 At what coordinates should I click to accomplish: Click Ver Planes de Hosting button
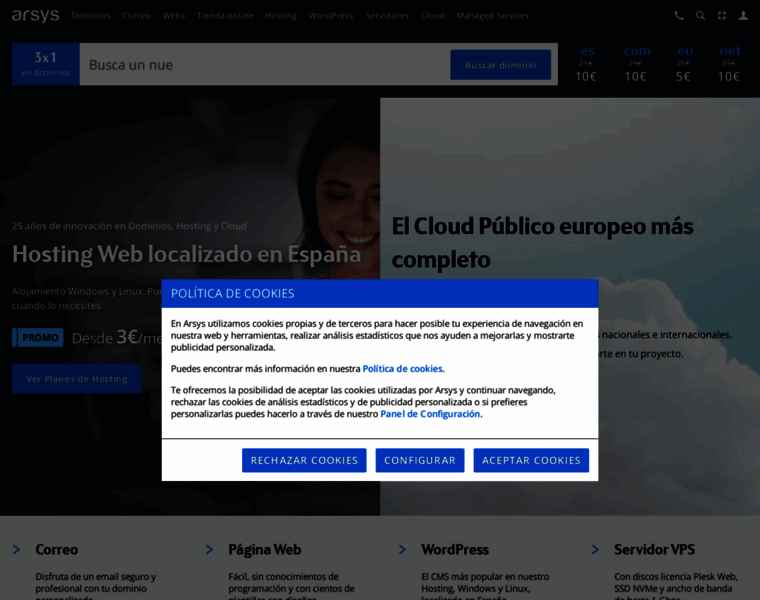click(x=77, y=379)
